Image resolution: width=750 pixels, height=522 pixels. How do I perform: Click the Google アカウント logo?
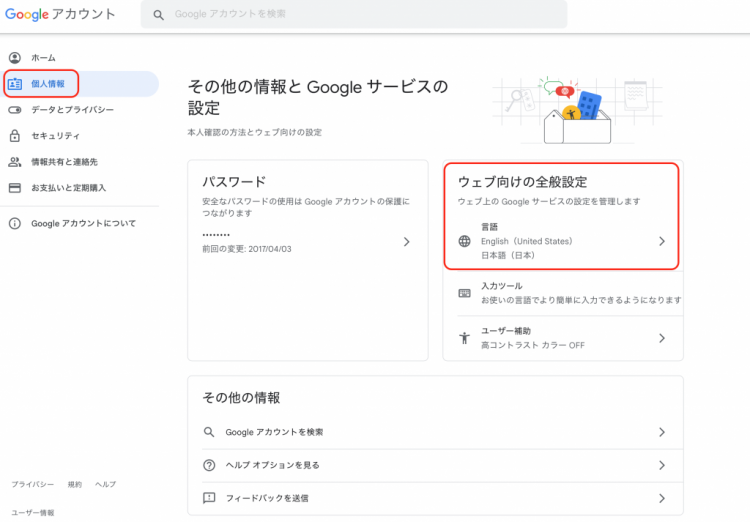click(60, 14)
